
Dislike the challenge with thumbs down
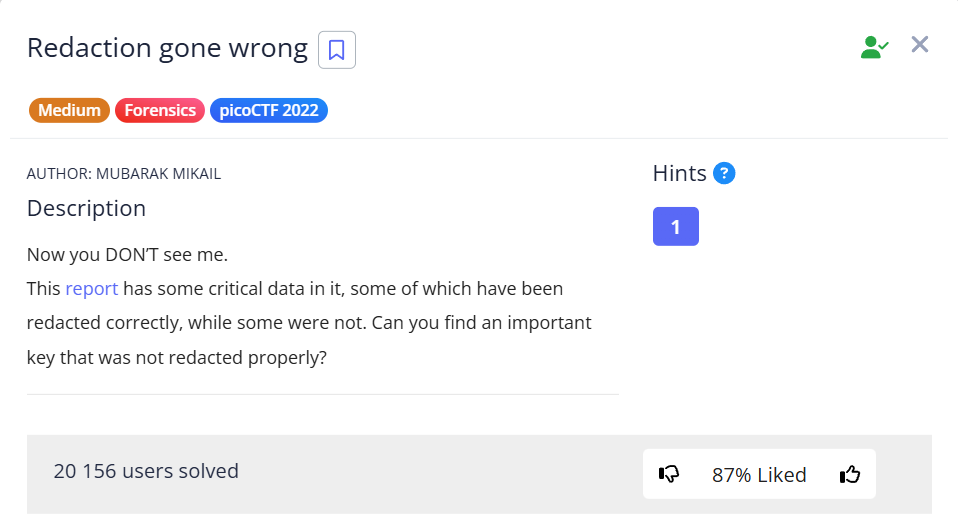click(669, 474)
